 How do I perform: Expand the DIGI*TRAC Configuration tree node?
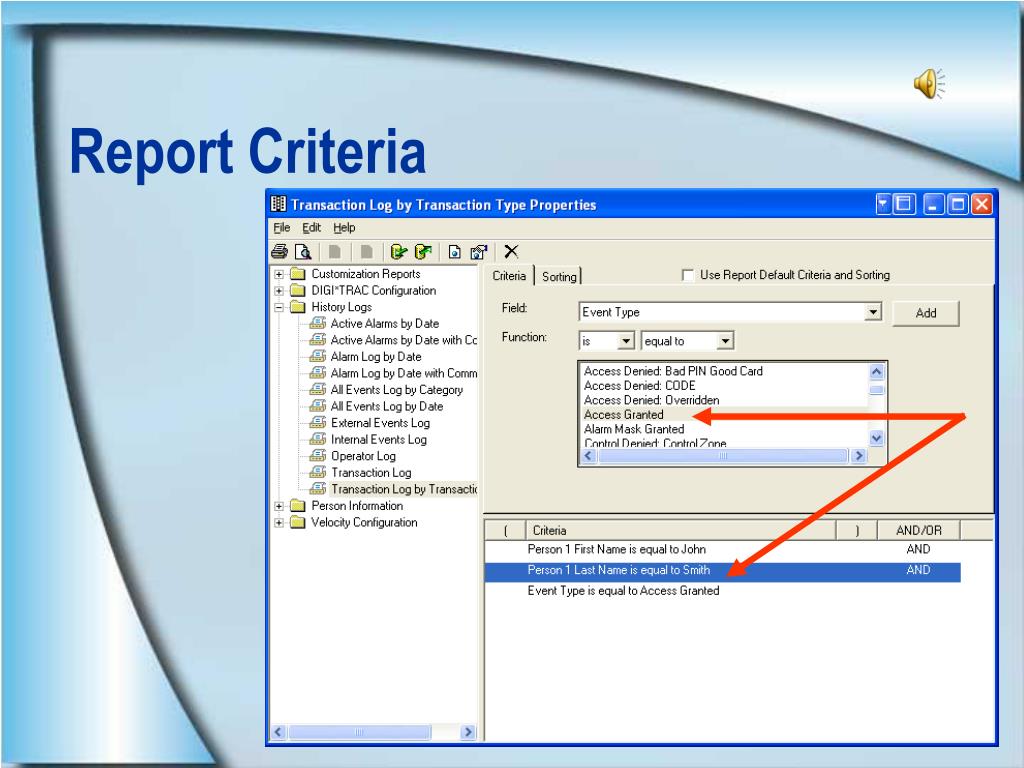point(279,291)
